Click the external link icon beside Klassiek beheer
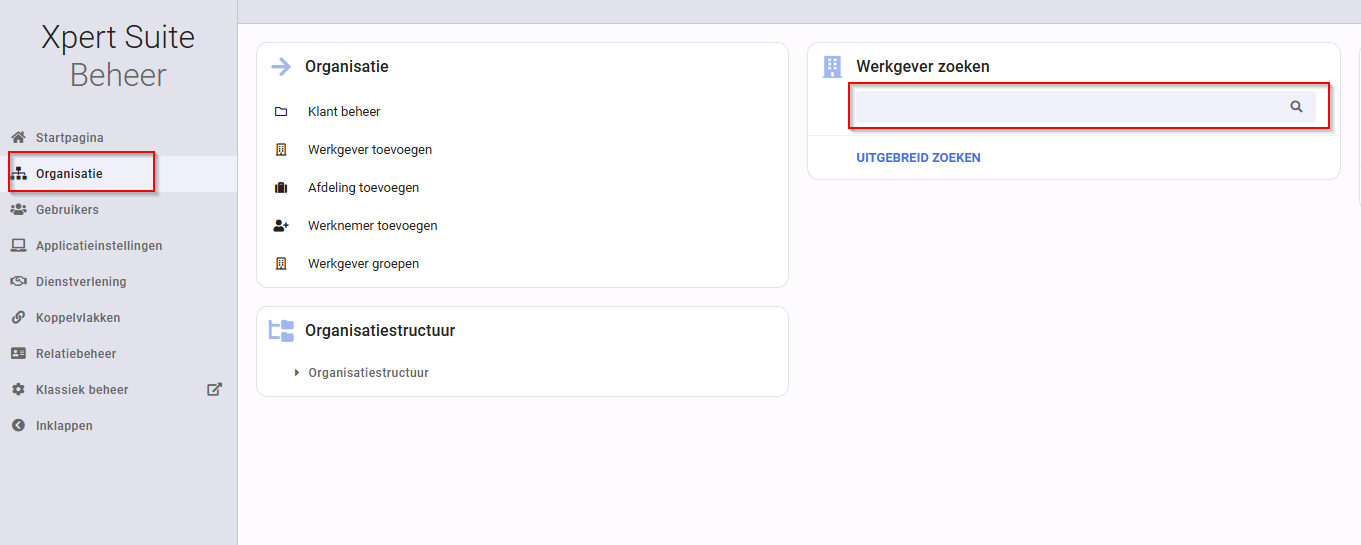 (x=214, y=389)
